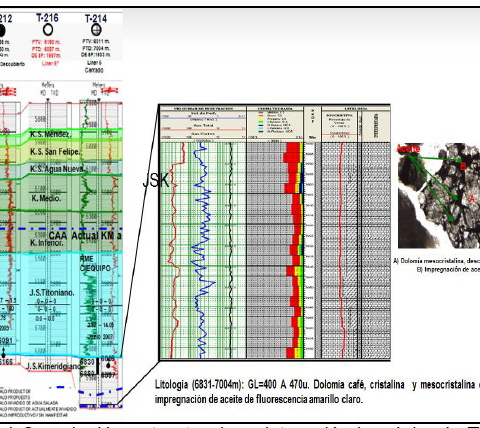Click the T-216 open circle well symbol
The image size is (480, 428).
(48, 30)
